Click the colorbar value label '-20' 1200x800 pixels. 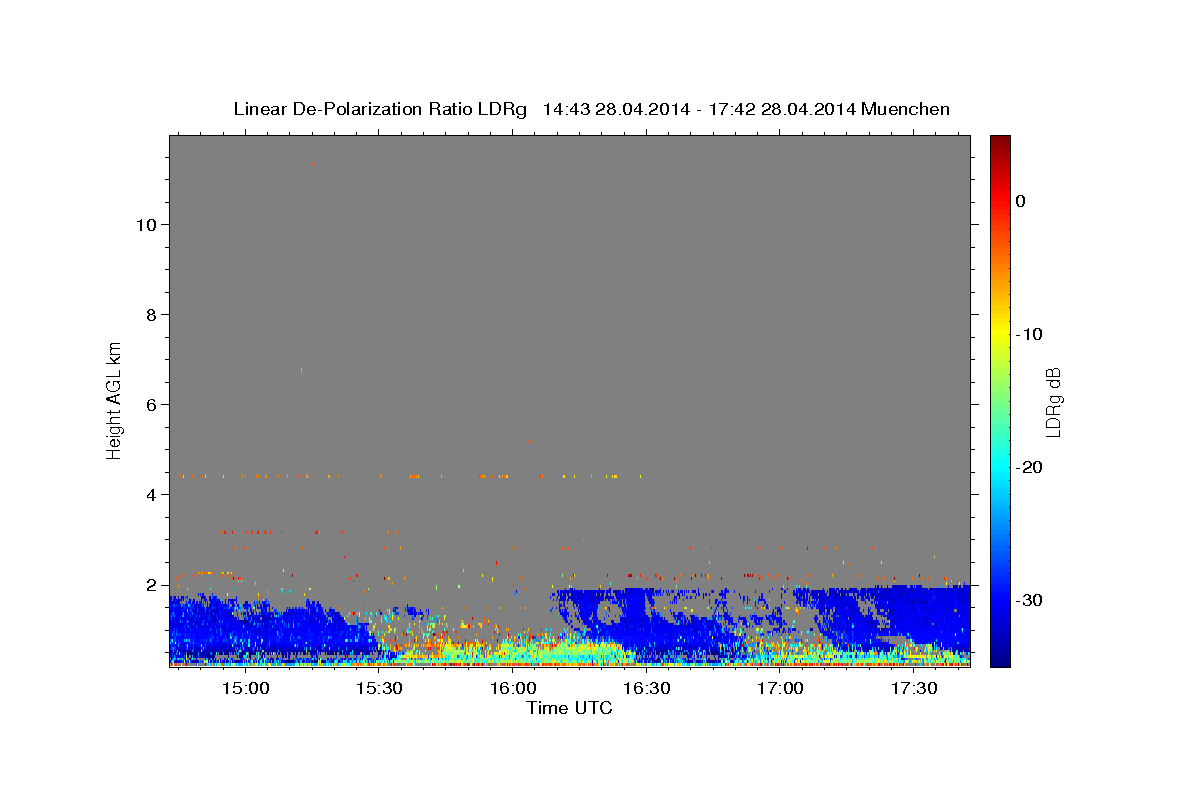coord(1030,467)
